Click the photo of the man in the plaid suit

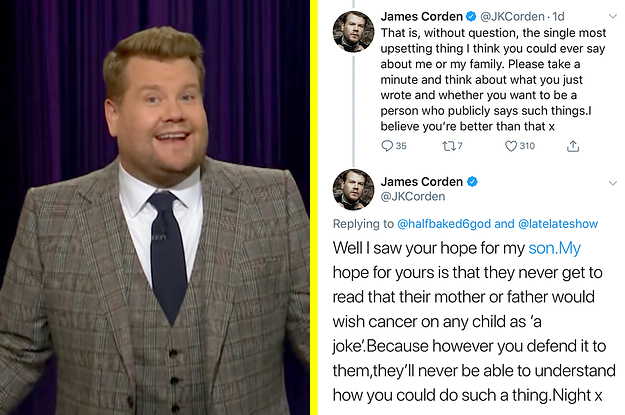coord(155,207)
